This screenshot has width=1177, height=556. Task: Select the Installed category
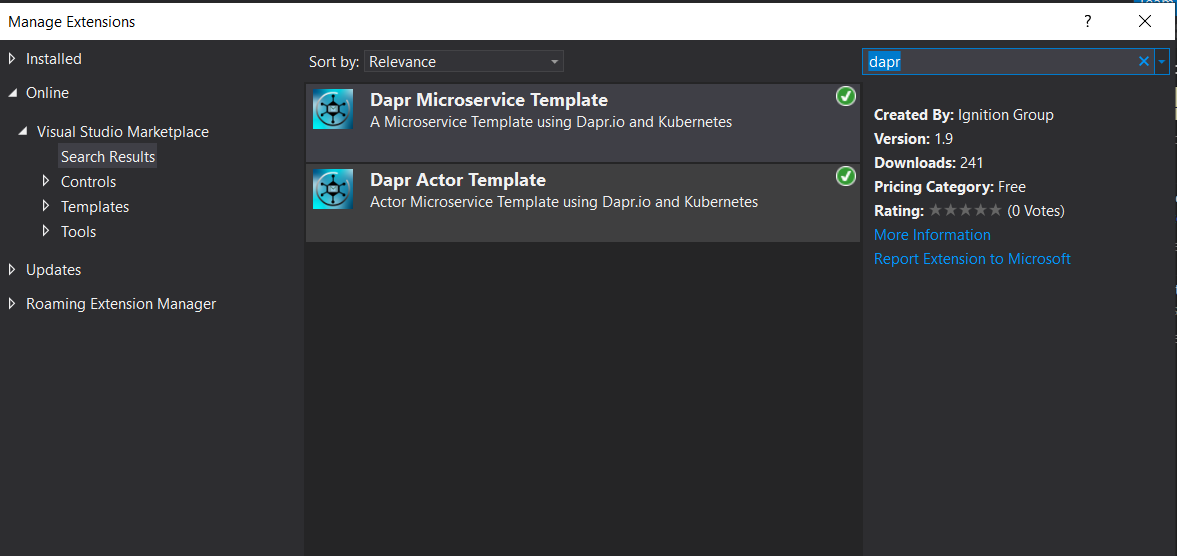[x=54, y=59]
